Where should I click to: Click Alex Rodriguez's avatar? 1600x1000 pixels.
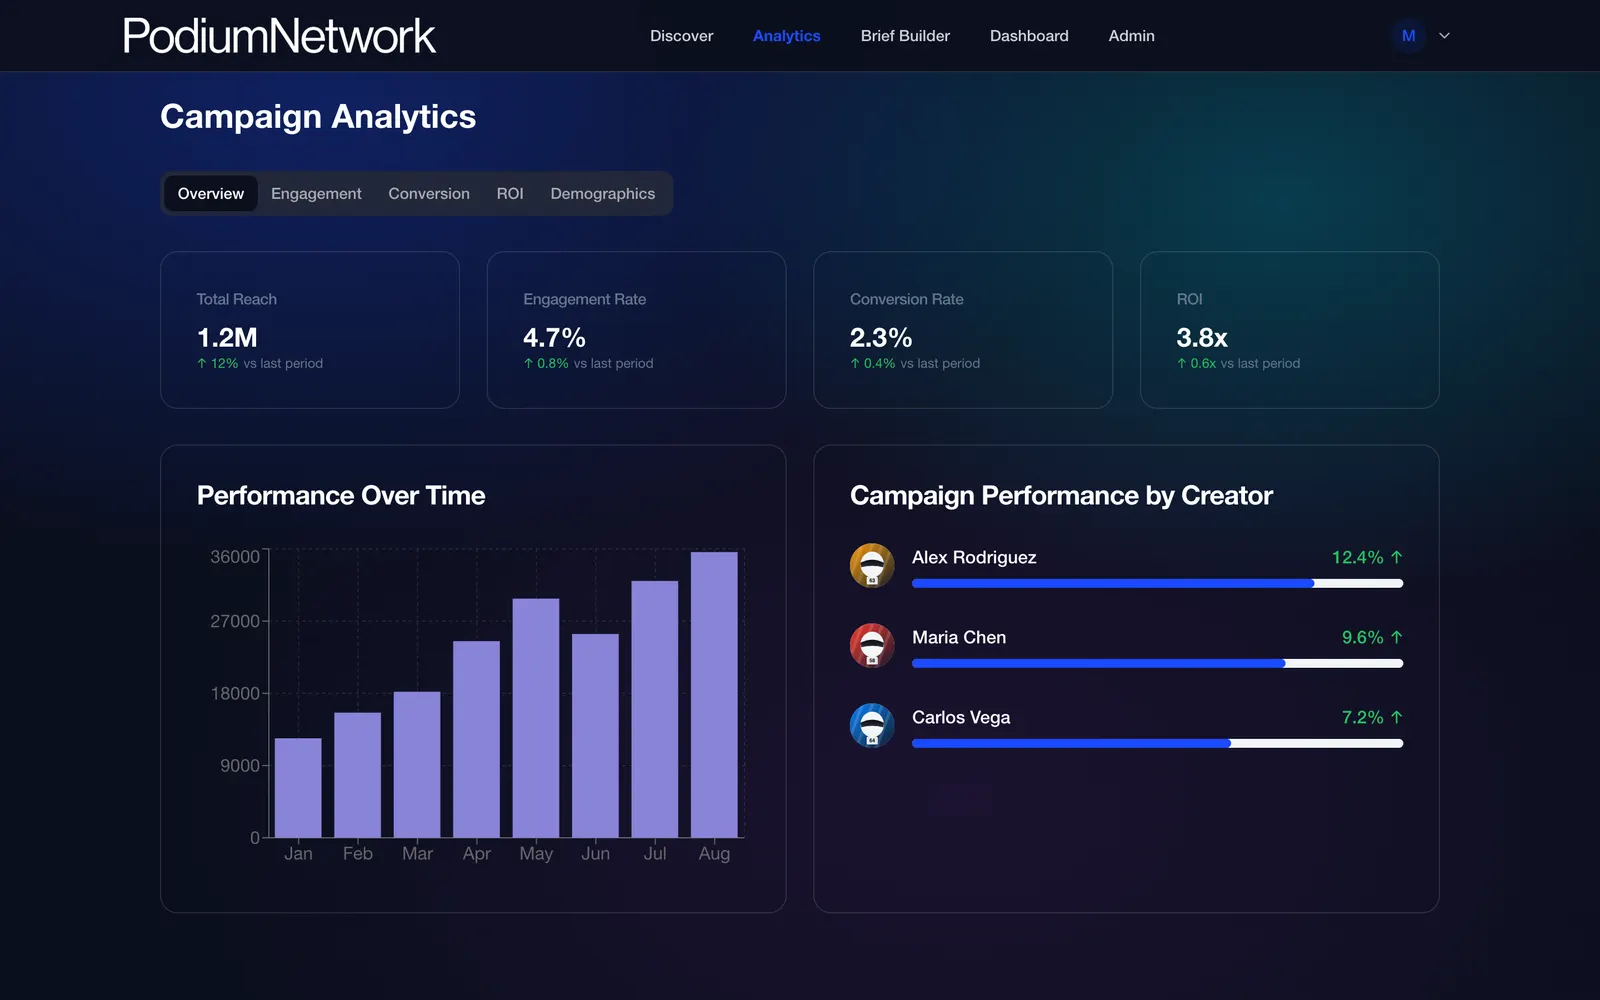pos(872,566)
